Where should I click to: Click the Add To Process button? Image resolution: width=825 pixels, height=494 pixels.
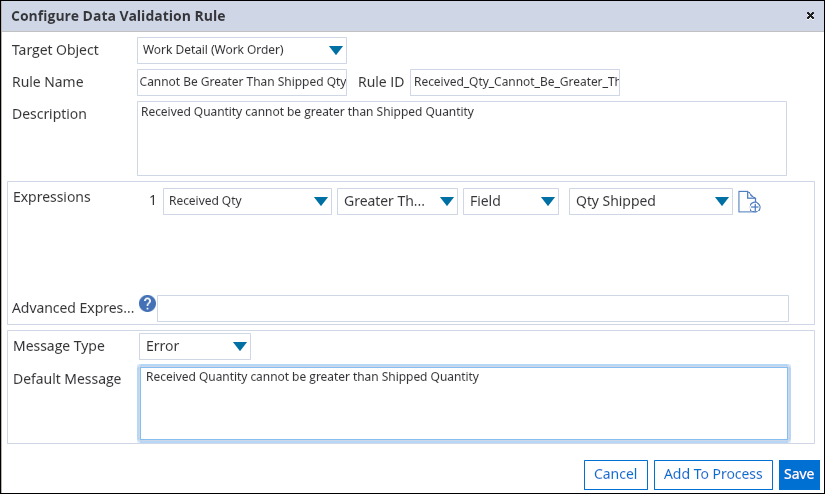(713, 475)
